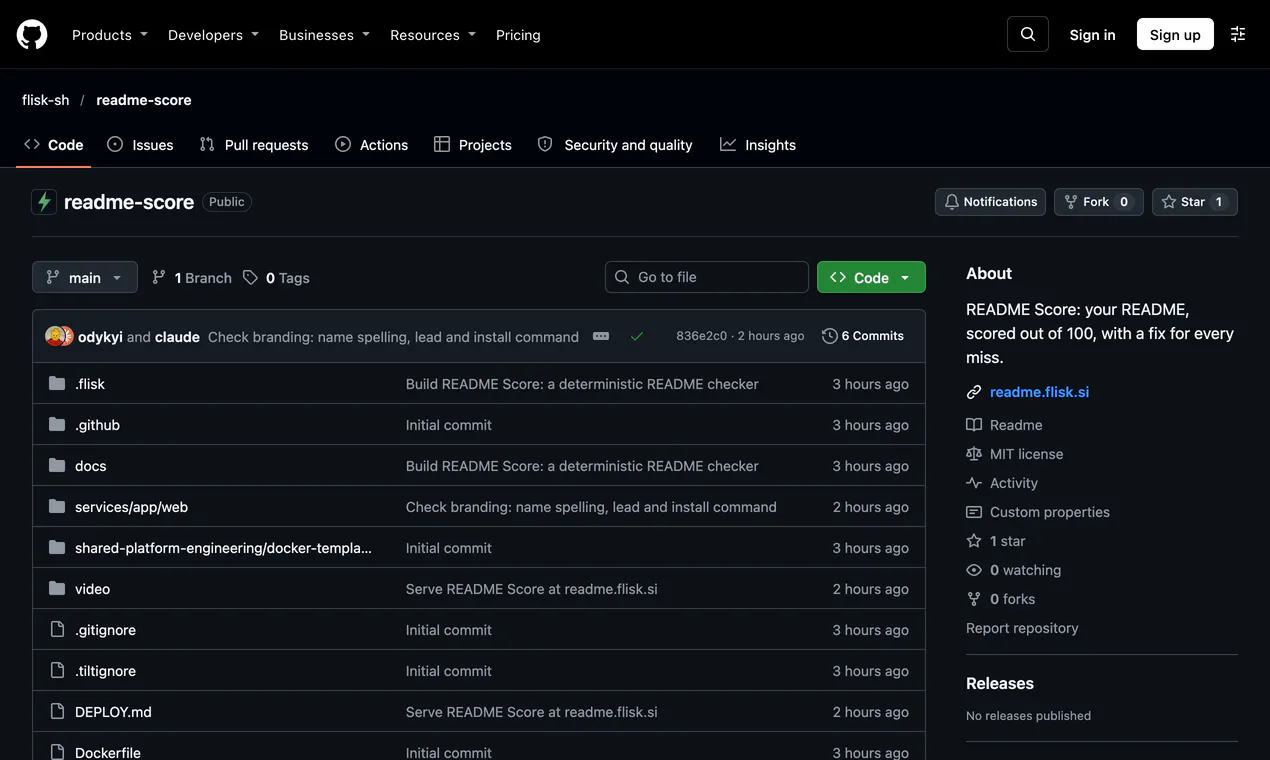This screenshot has height=760, width=1270.
Task: Open the Dockerfile file
Action: click(x=108, y=752)
